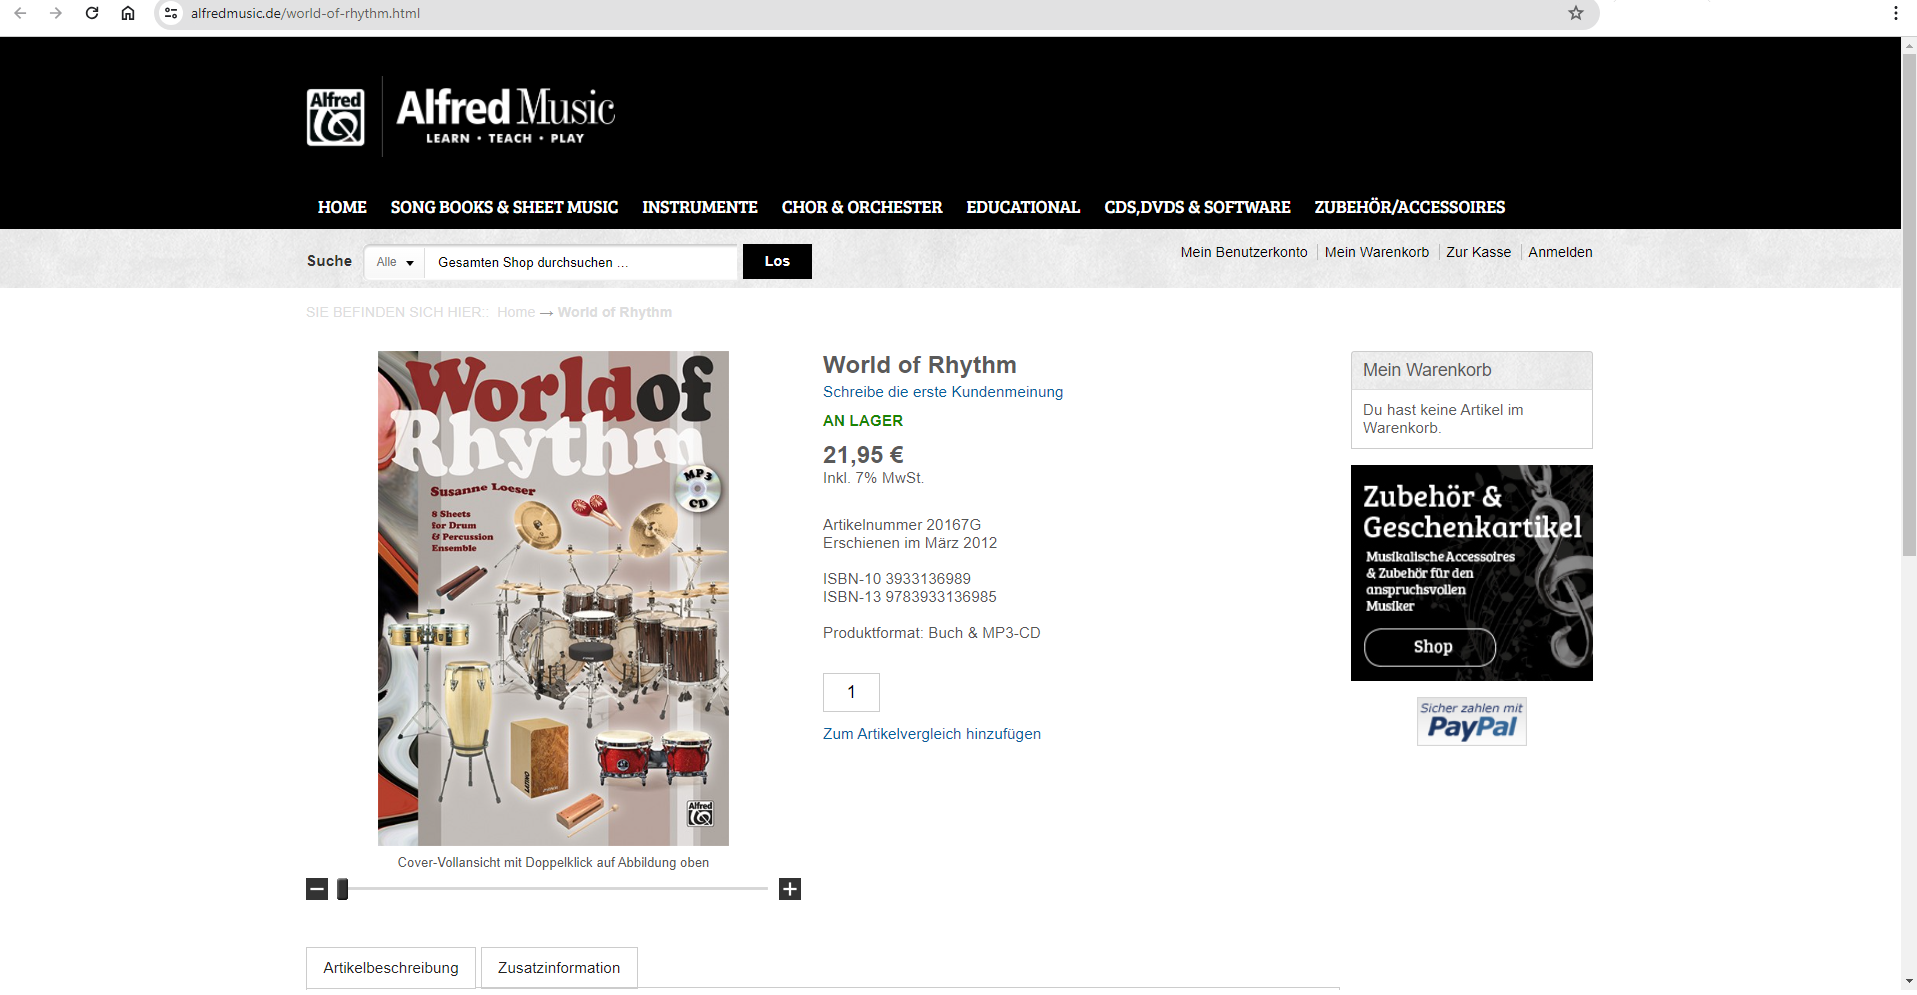1917x995 pixels.
Task: Open CHOR & ORCHESTER menu
Action: pyautogui.click(x=862, y=207)
